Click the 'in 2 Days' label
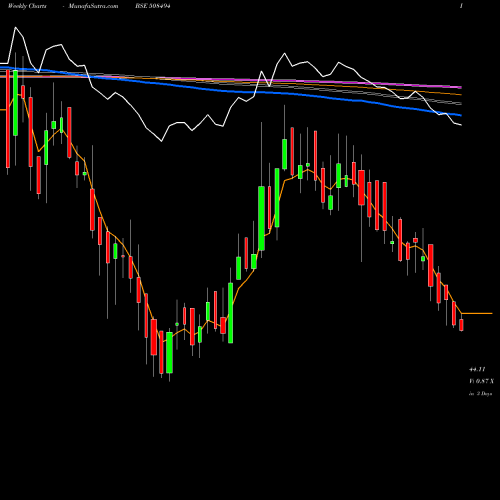 pyautogui.click(x=480, y=394)
